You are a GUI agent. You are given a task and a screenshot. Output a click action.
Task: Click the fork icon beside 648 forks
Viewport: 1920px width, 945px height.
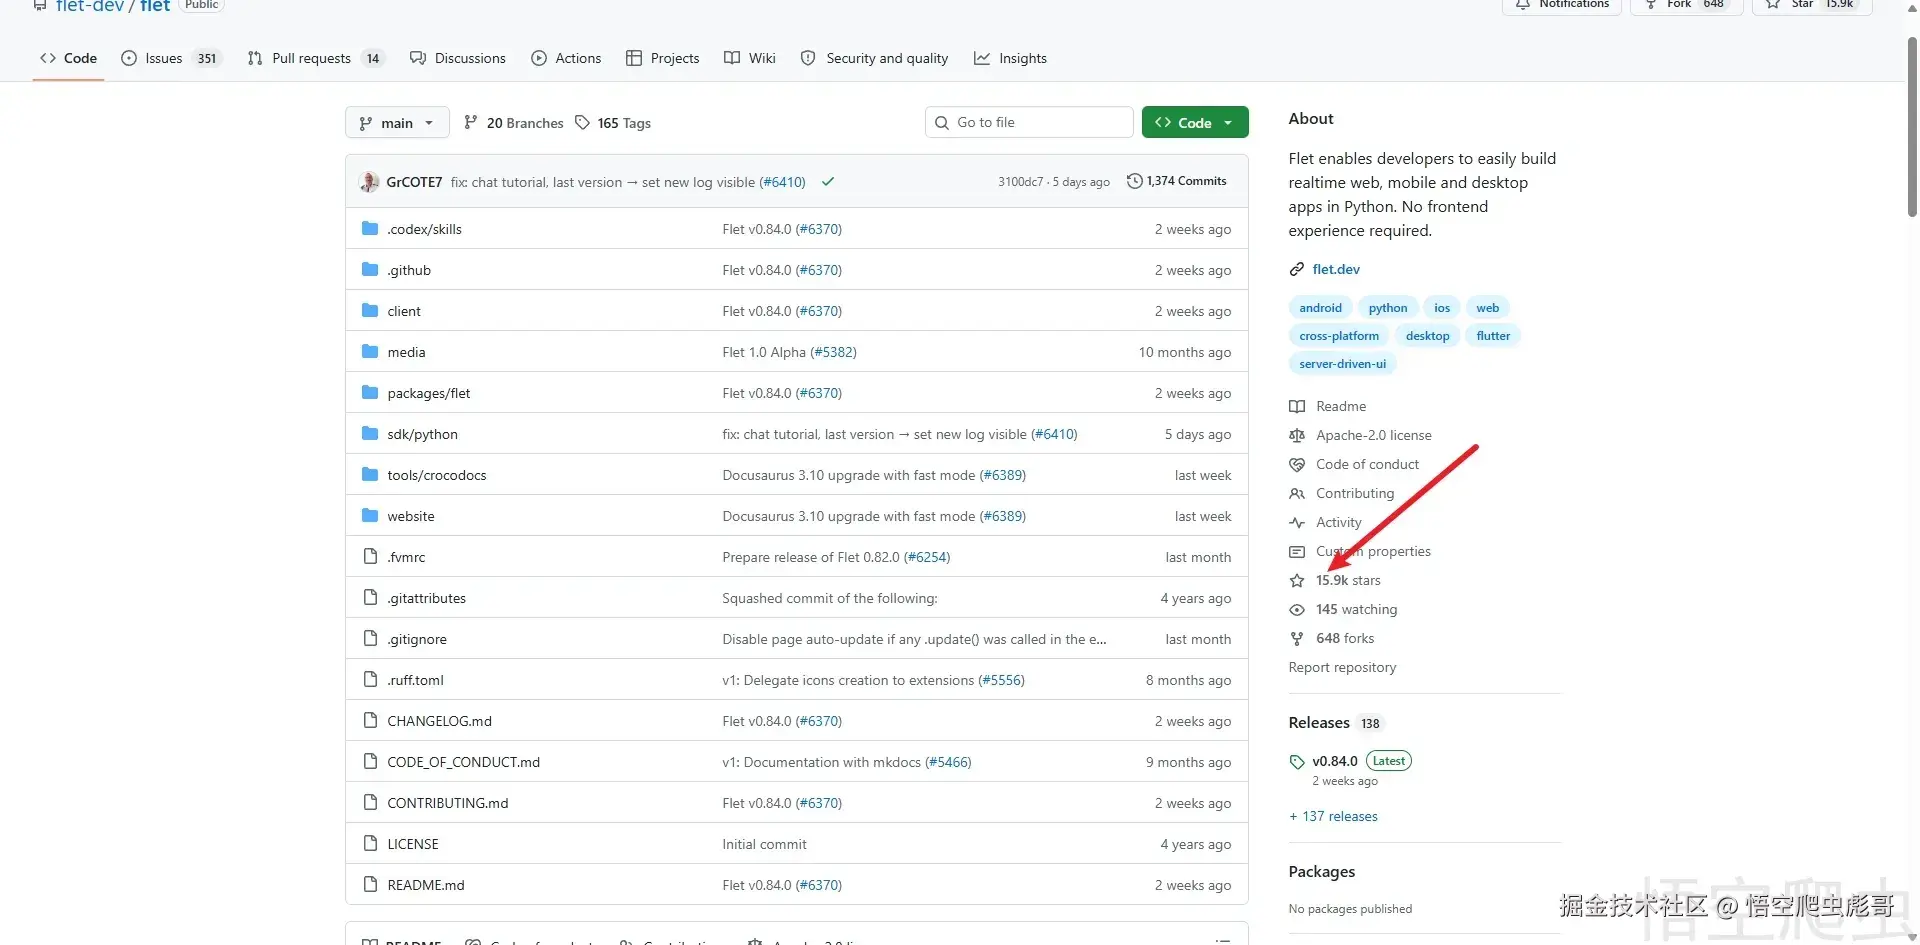[1297, 638]
